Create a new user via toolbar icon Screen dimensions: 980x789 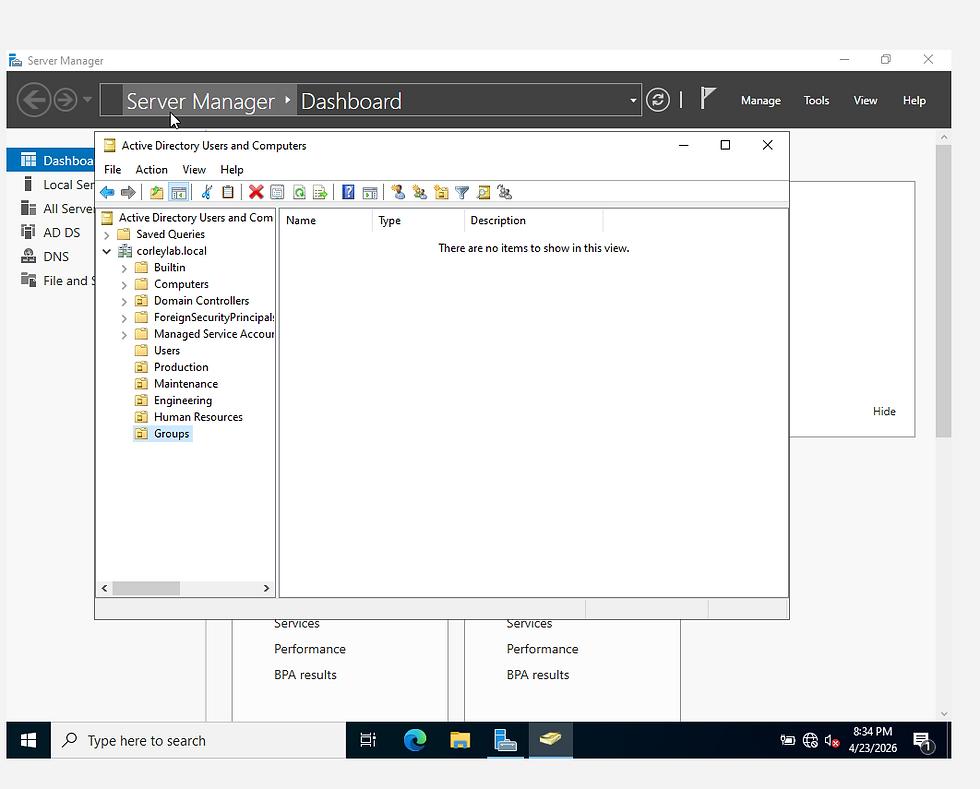[x=398, y=193]
